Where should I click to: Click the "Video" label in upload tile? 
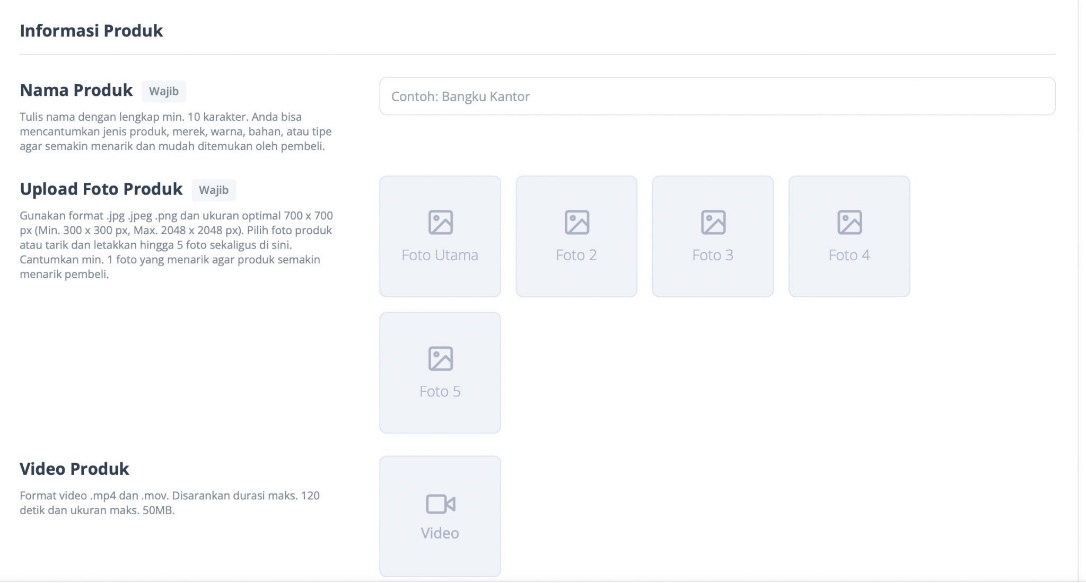[440, 533]
